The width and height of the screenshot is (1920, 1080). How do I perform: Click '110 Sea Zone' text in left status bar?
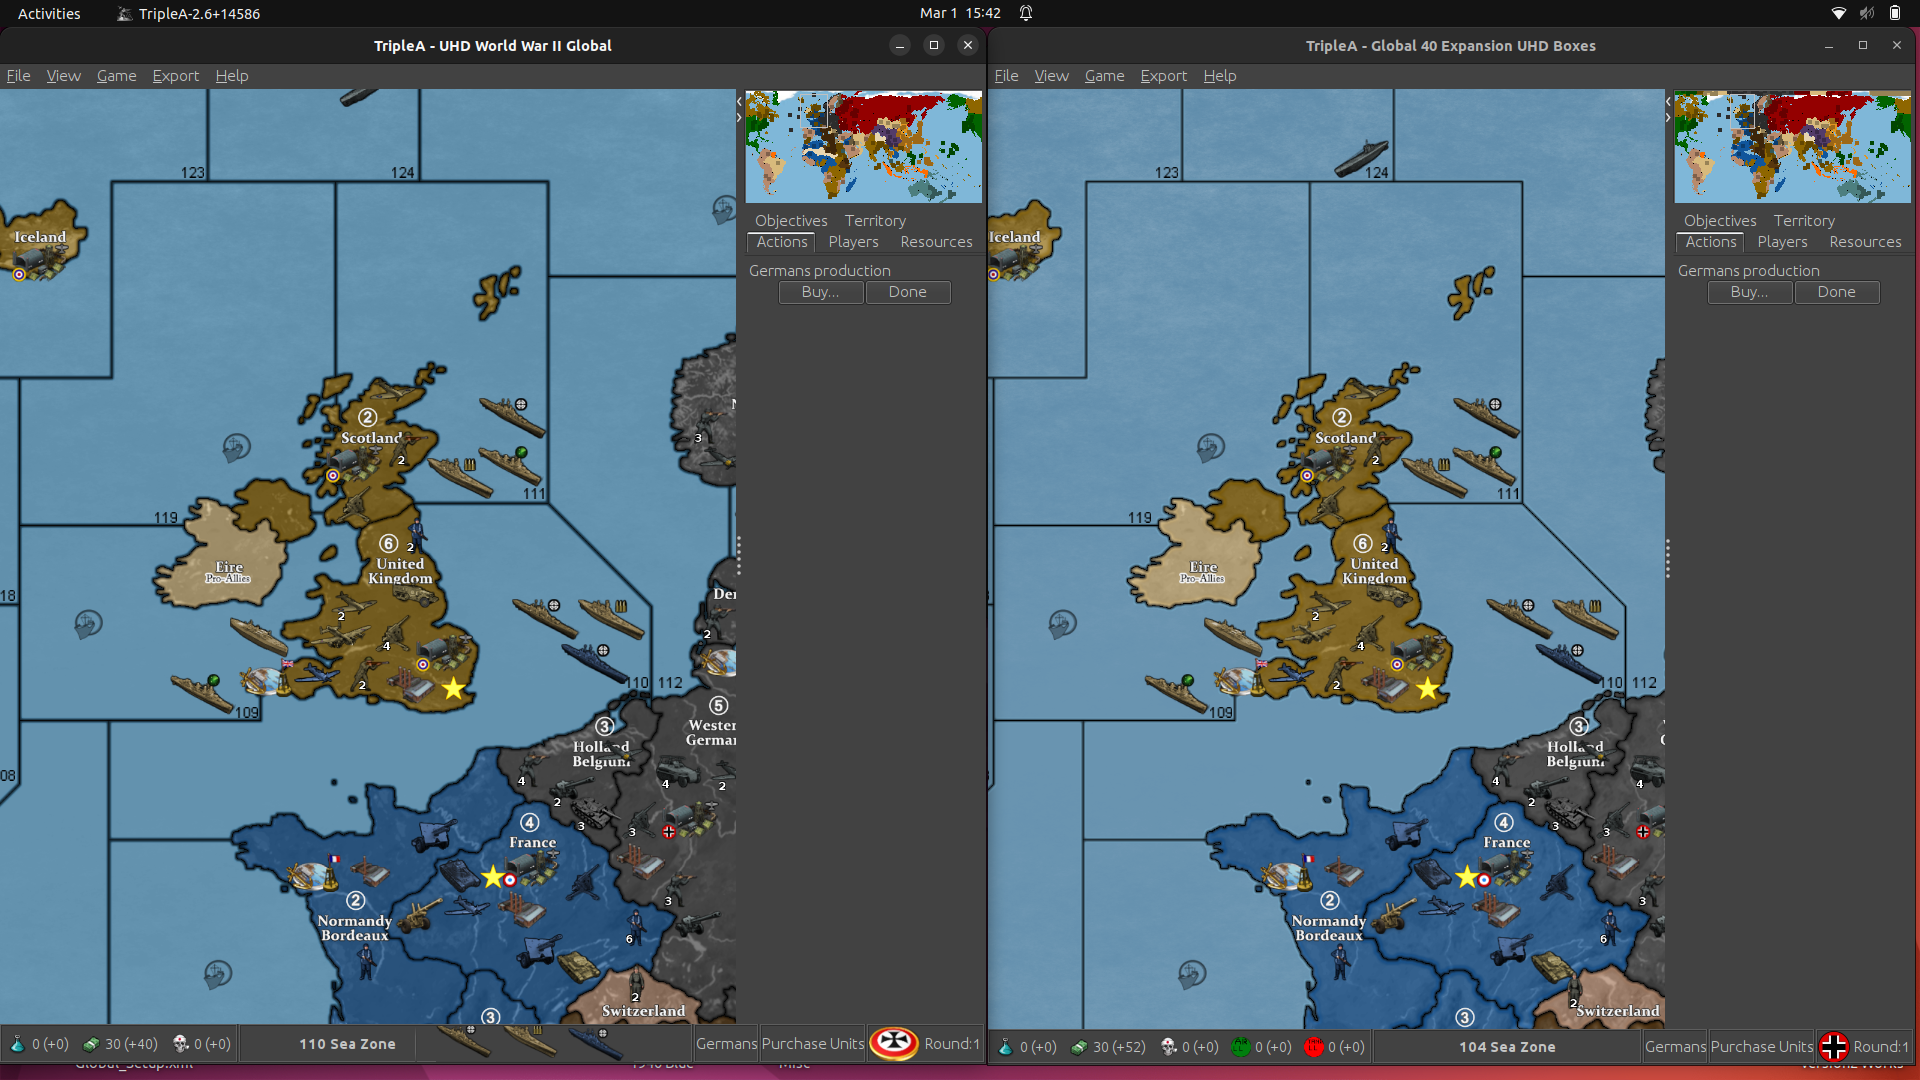[x=347, y=1044]
